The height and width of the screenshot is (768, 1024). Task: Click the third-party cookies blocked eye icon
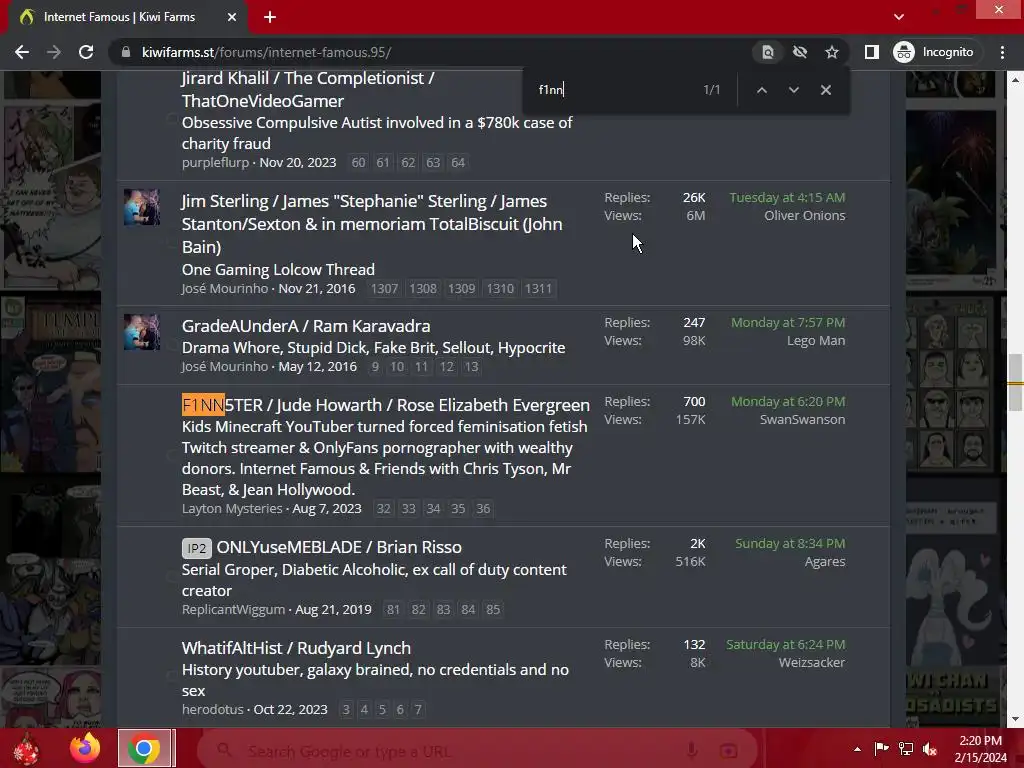(799, 52)
